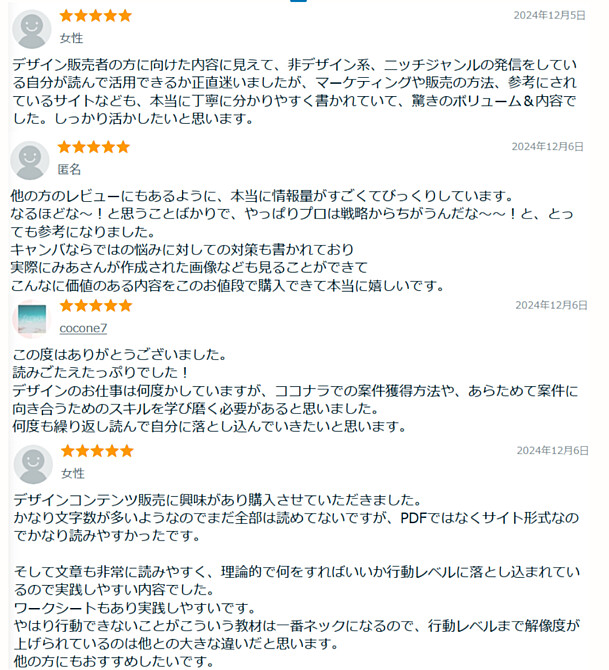Screen dimensions: 609x670
Task: Click the 2024年12月6日 date on cocone7 review
Action: pyautogui.click(x=551, y=305)
